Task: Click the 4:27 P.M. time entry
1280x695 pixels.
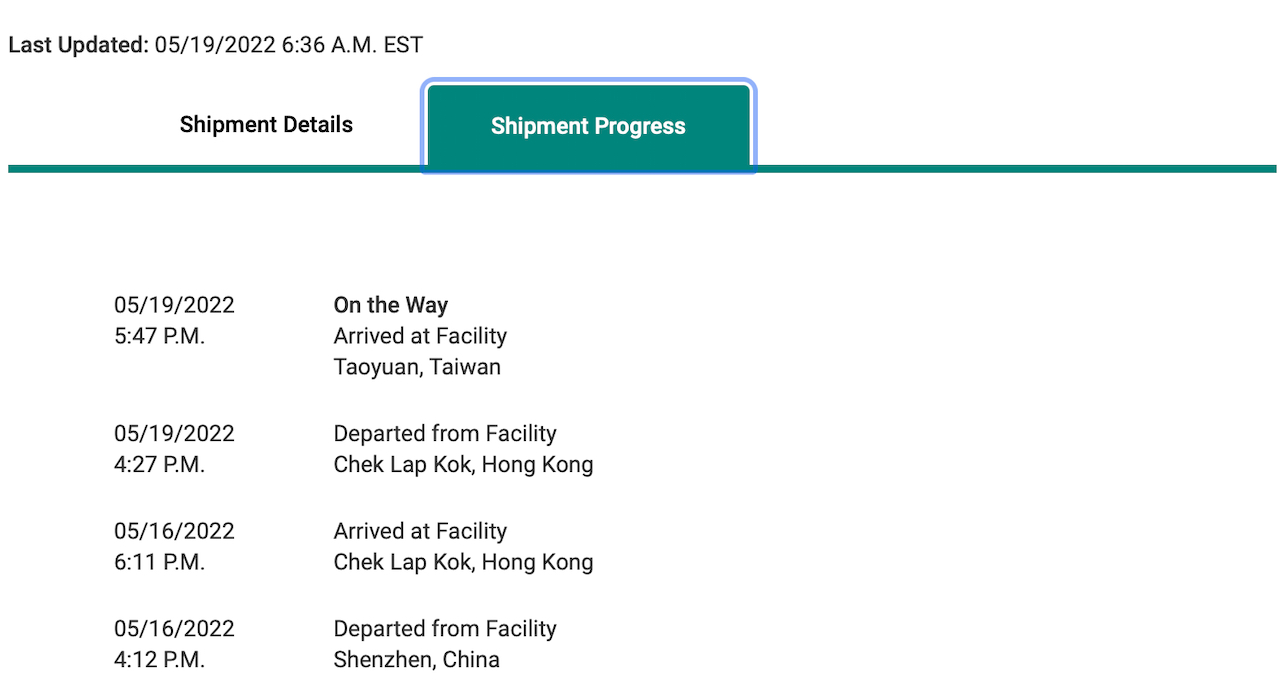Action: (x=160, y=464)
